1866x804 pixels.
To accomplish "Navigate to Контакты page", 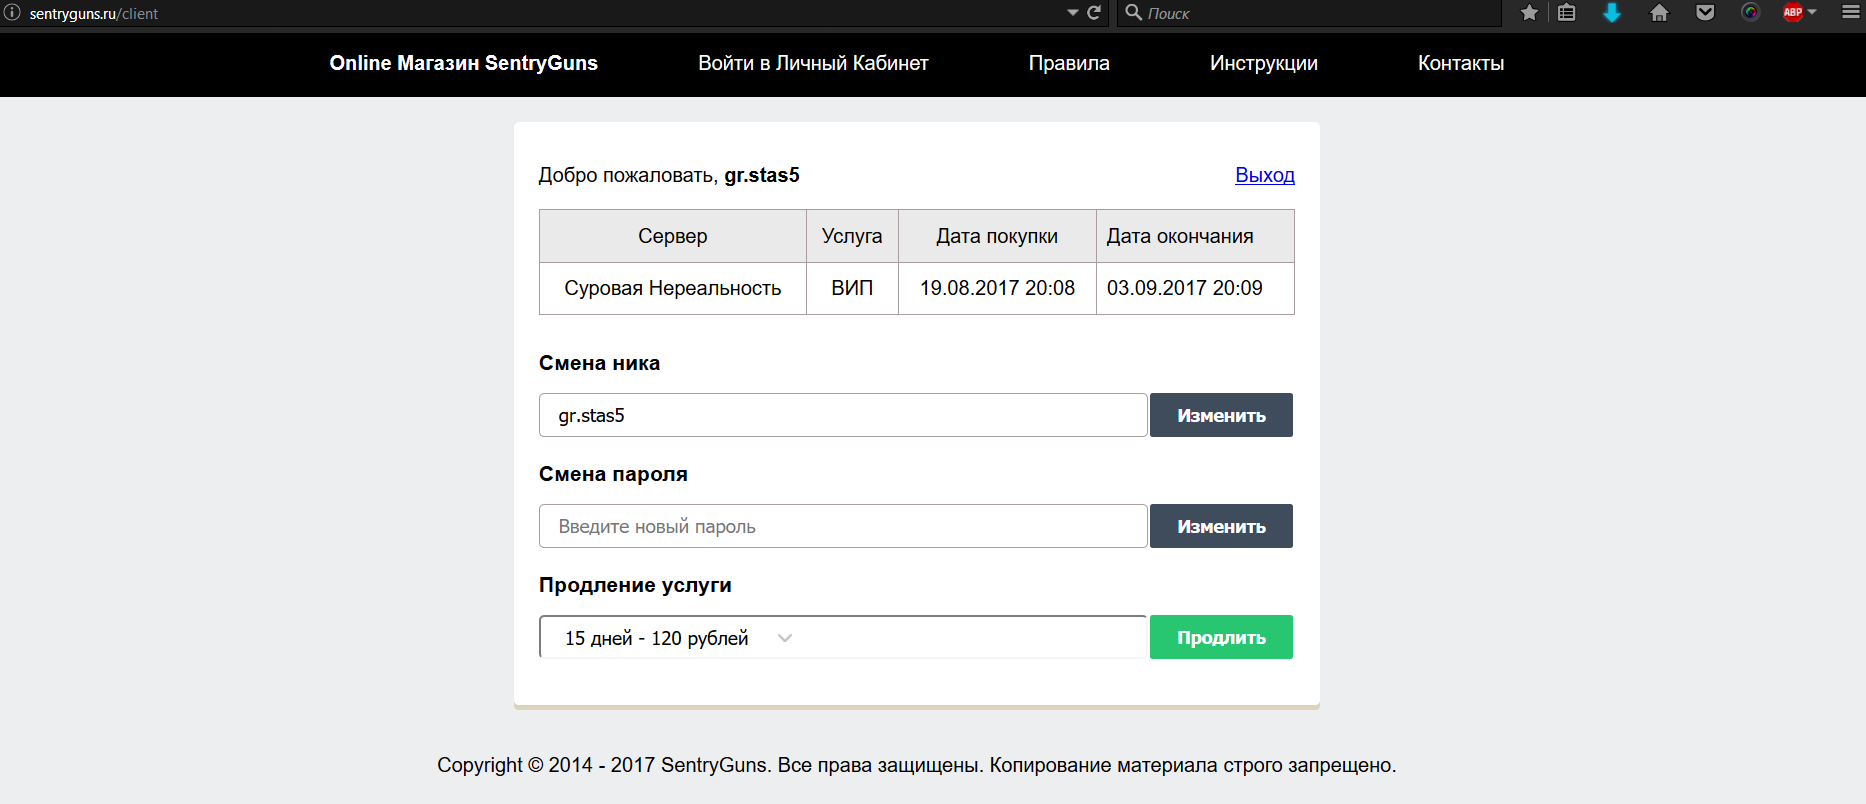I will point(1461,63).
